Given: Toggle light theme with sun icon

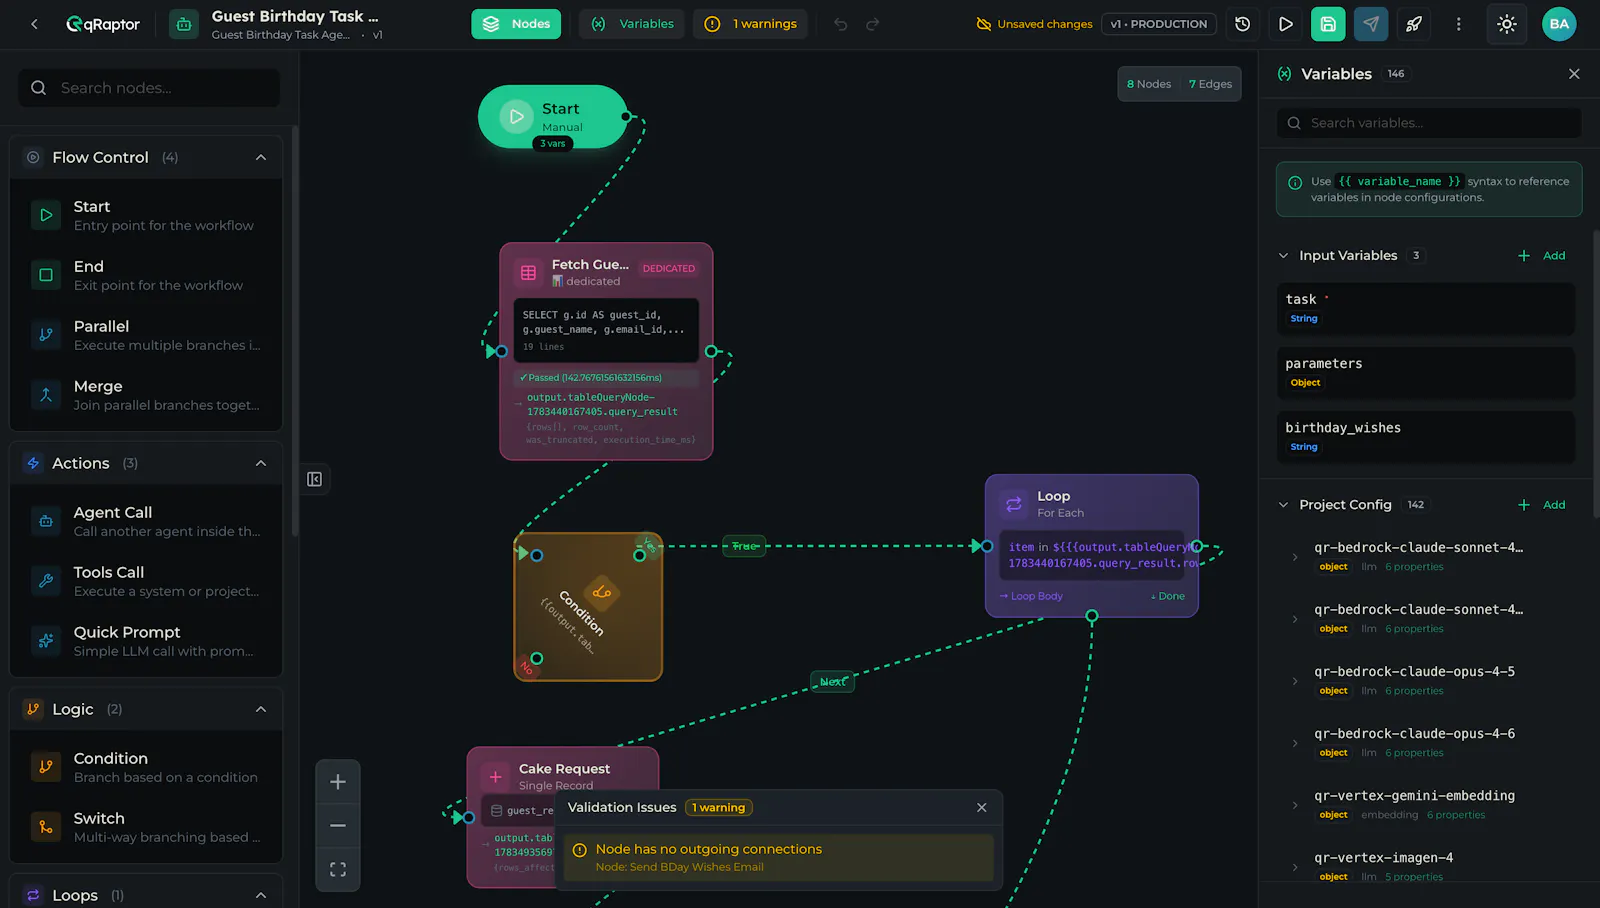Looking at the screenshot, I should 1507,24.
